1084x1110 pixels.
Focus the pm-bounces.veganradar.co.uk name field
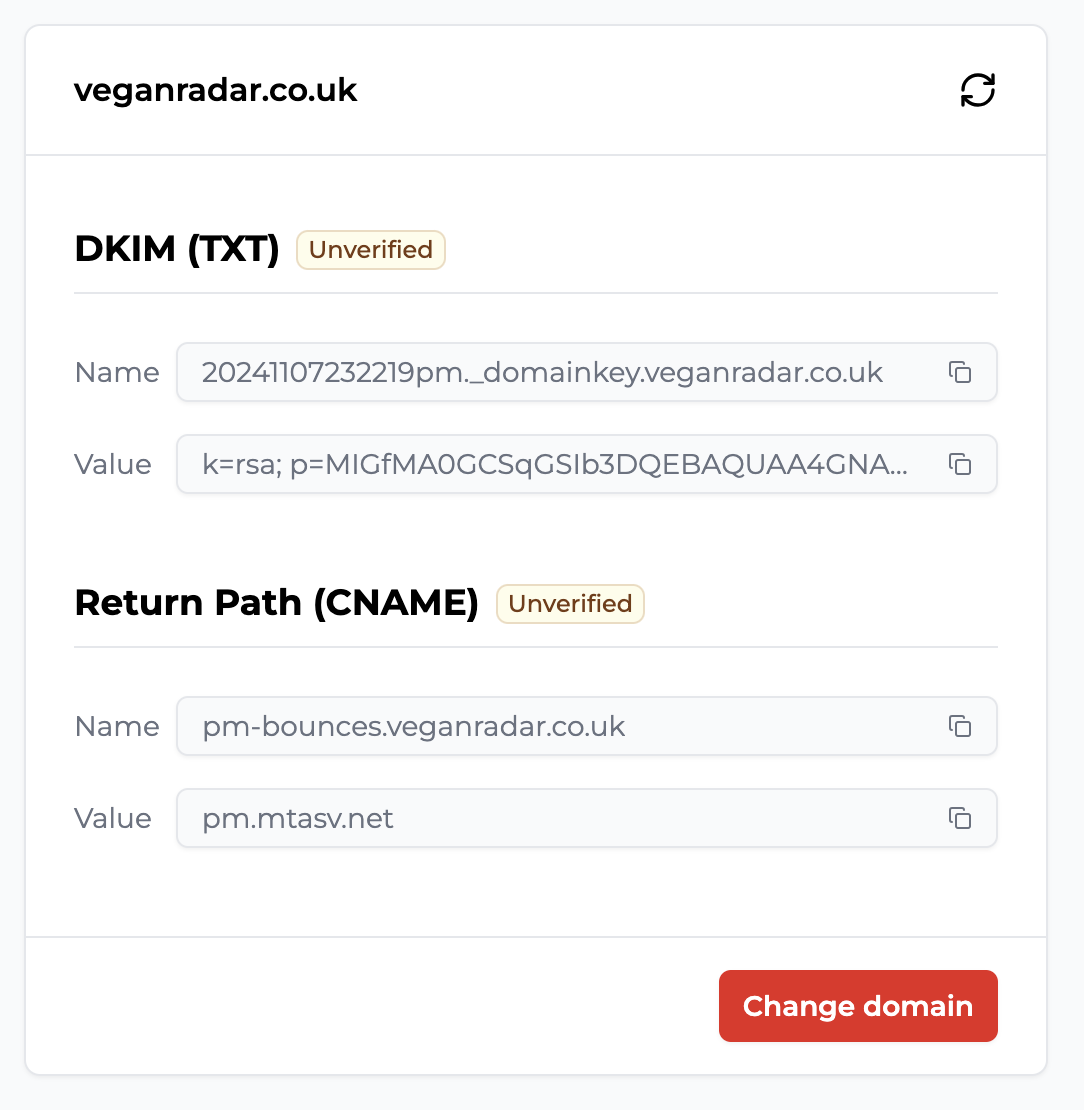point(587,726)
